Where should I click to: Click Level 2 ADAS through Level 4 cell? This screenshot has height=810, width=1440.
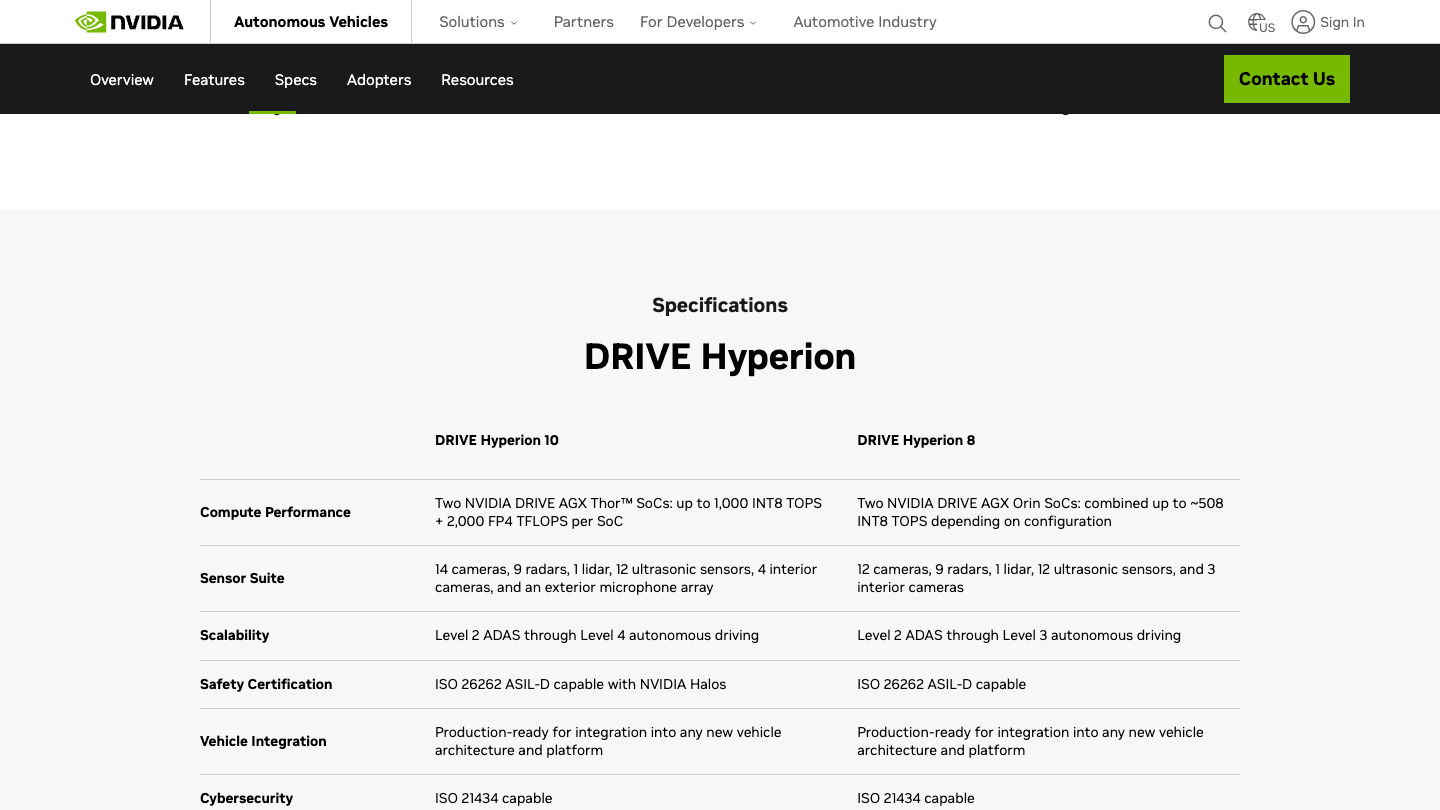pyautogui.click(x=597, y=635)
